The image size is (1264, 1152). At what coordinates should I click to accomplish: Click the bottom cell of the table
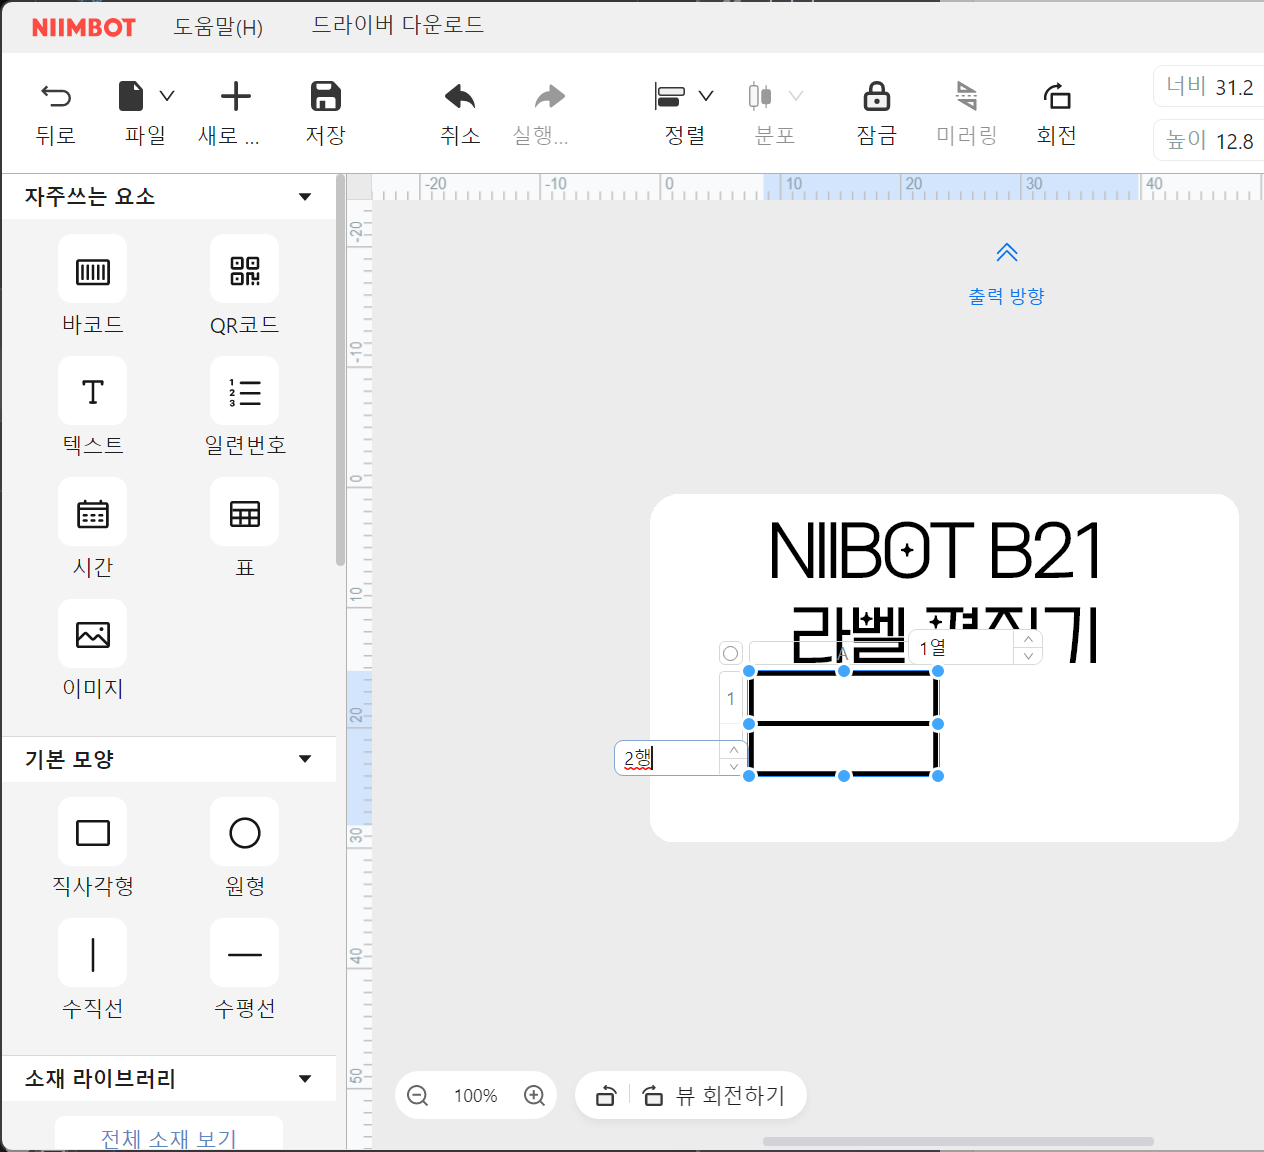(843, 749)
